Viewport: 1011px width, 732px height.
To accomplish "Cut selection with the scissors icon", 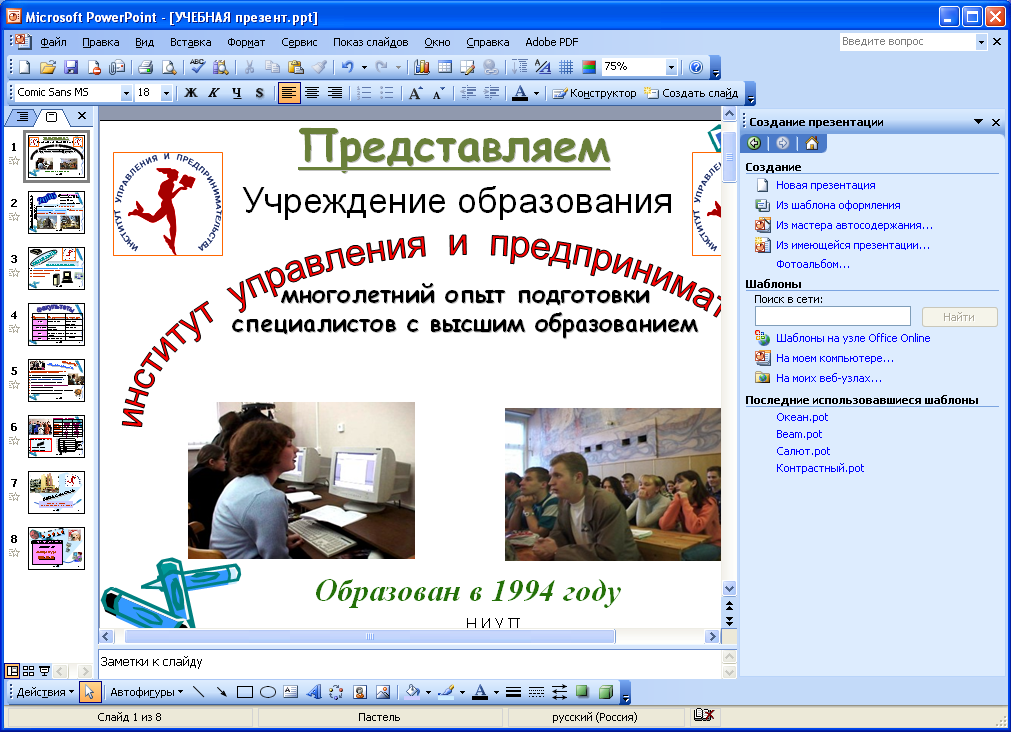I will pos(249,67).
